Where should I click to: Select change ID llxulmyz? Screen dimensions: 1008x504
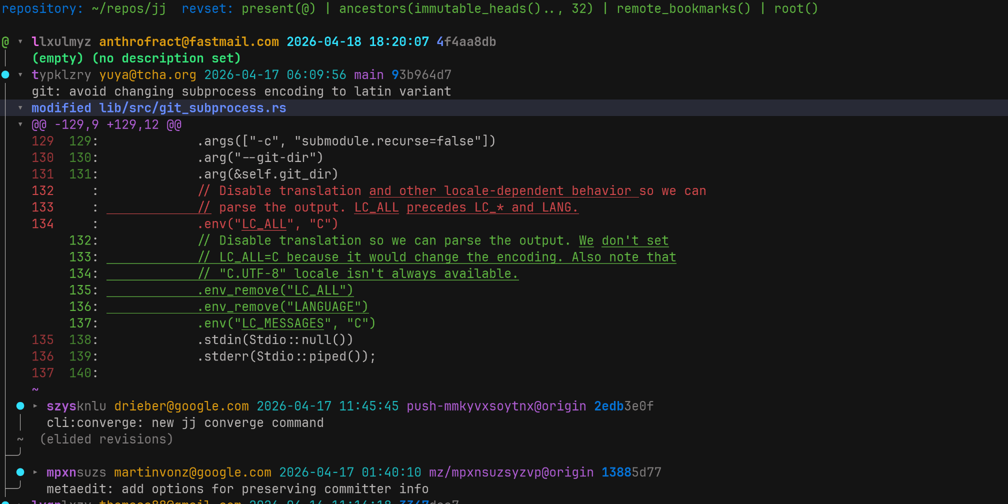click(x=62, y=42)
